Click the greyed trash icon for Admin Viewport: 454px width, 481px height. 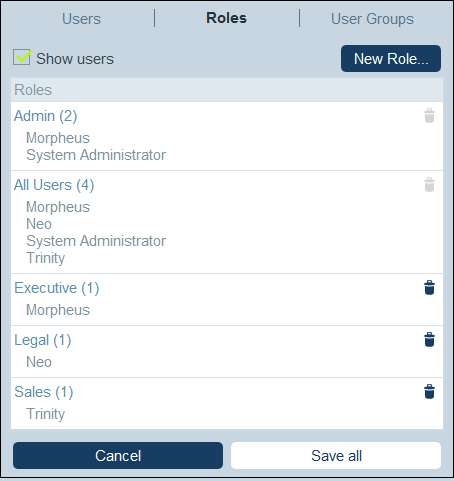[429, 116]
